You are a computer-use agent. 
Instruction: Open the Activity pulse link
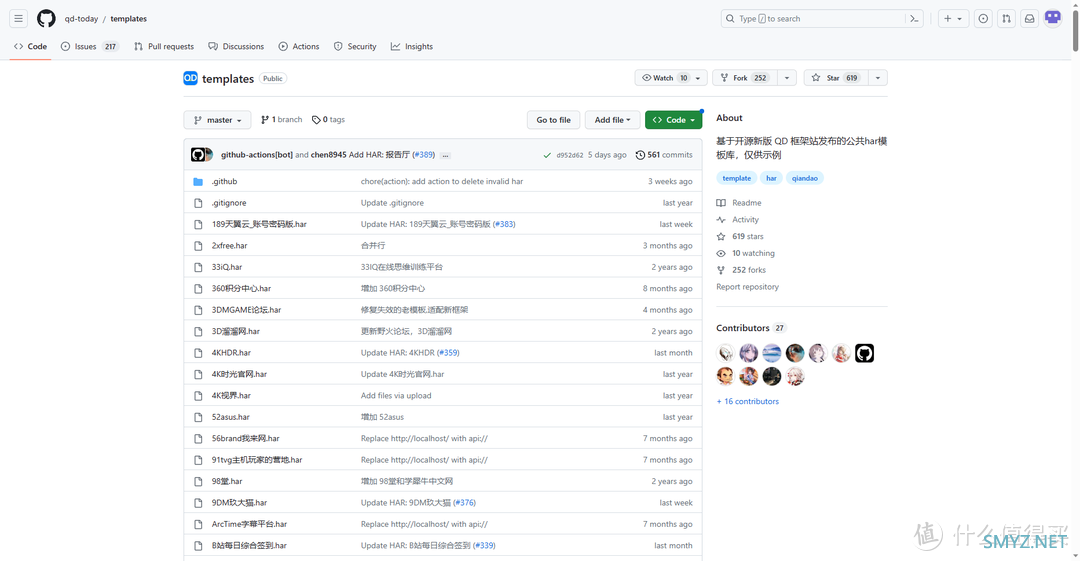click(738, 219)
